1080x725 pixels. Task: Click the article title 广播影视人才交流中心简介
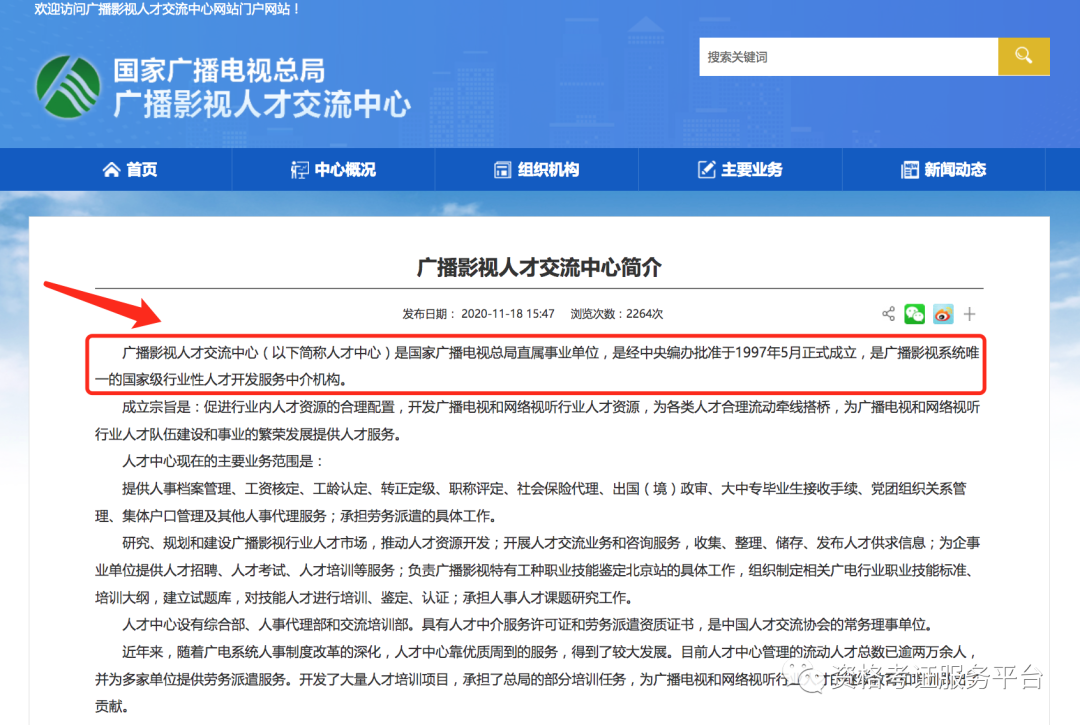coord(540,260)
